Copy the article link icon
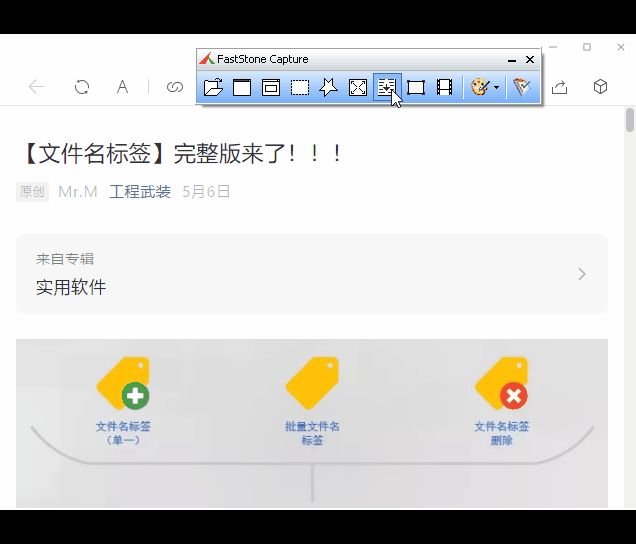Viewport: 636px width, 544px height. [175, 87]
